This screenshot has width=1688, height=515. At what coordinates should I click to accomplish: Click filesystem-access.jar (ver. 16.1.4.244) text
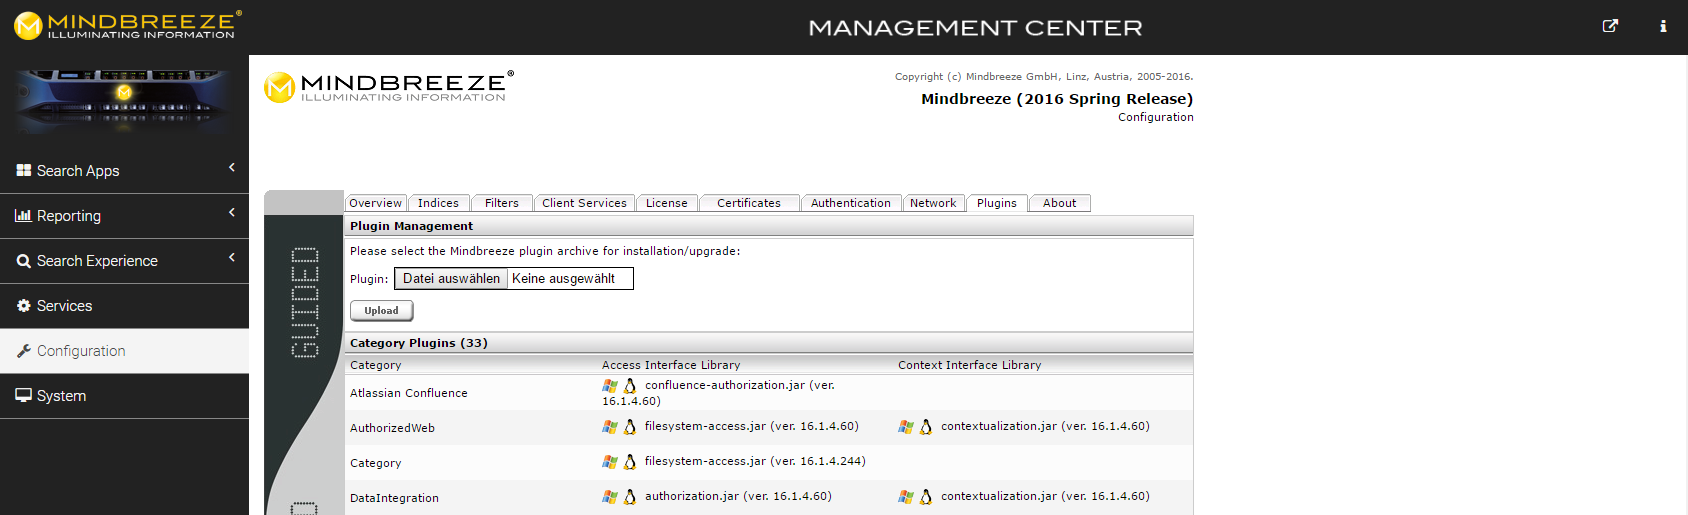755,461
